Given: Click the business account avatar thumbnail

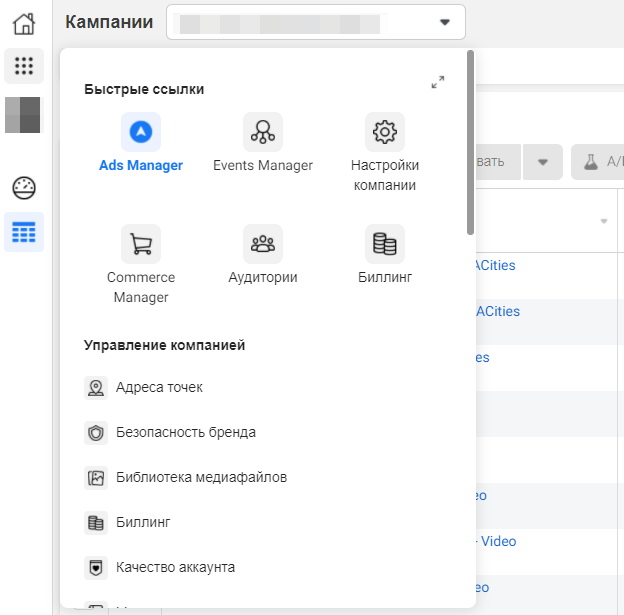Looking at the screenshot, I should coord(24,114).
